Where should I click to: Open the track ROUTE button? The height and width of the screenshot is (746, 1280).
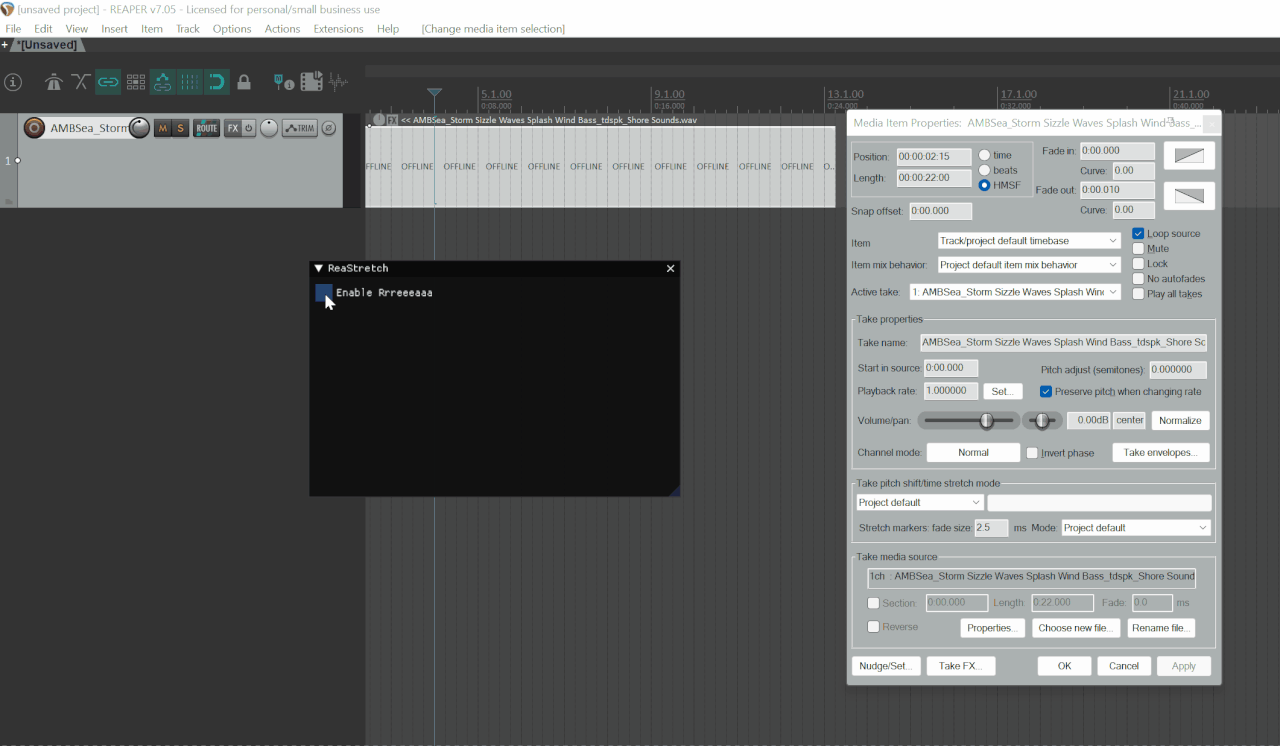[x=206, y=128]
